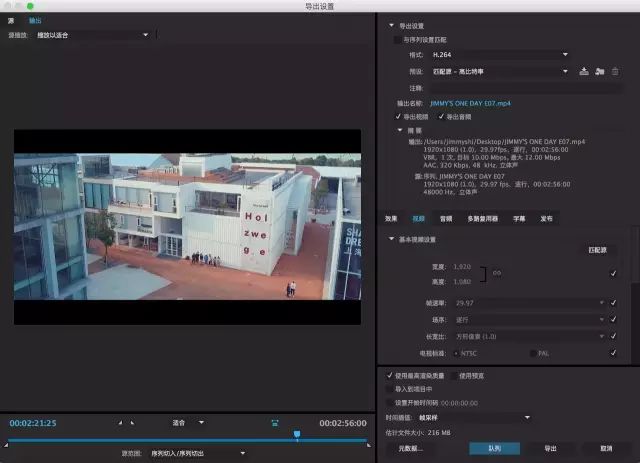Click the save preset icon
640x463 pixels.
tap(584, 71)
